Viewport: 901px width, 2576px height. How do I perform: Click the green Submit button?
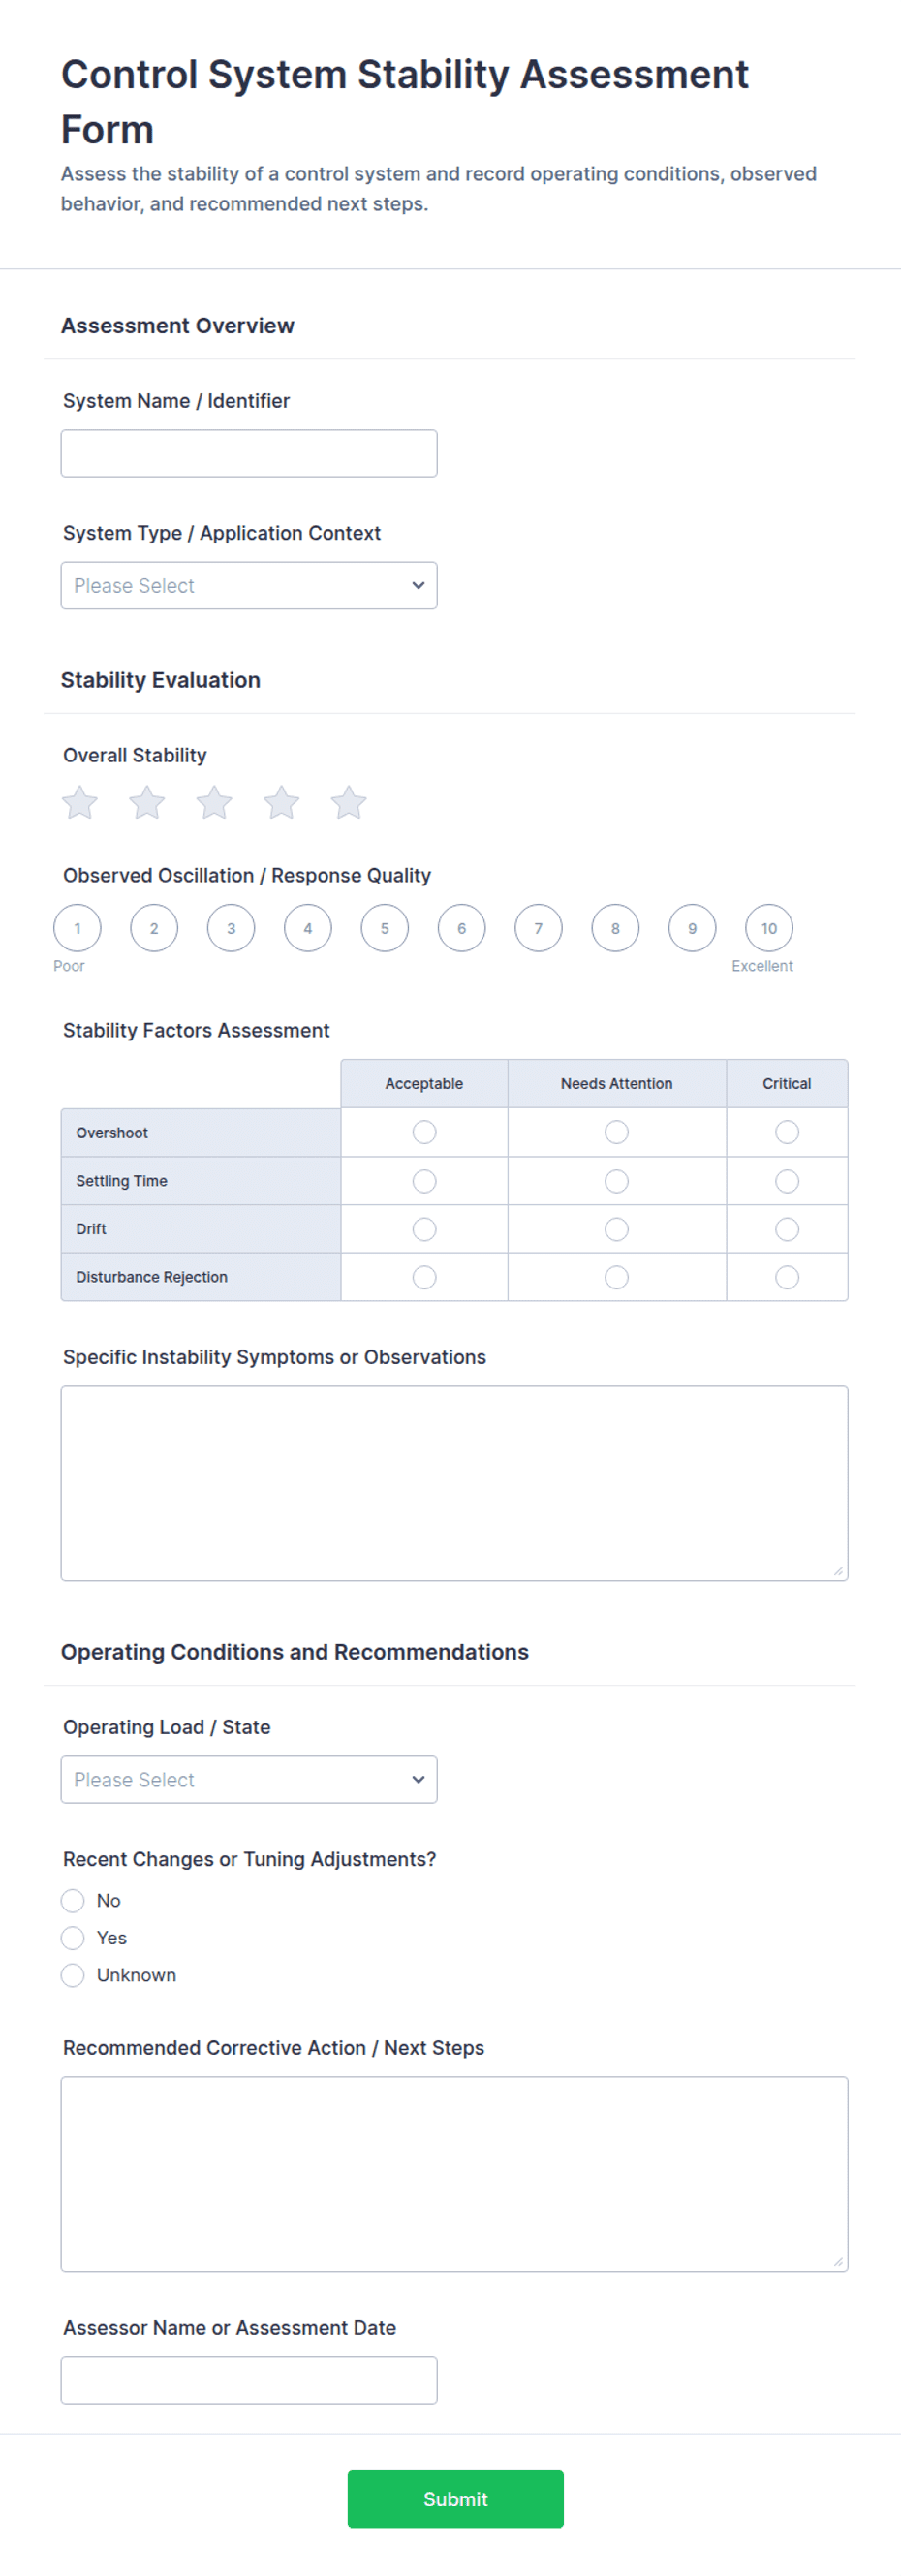point(455,2499)
